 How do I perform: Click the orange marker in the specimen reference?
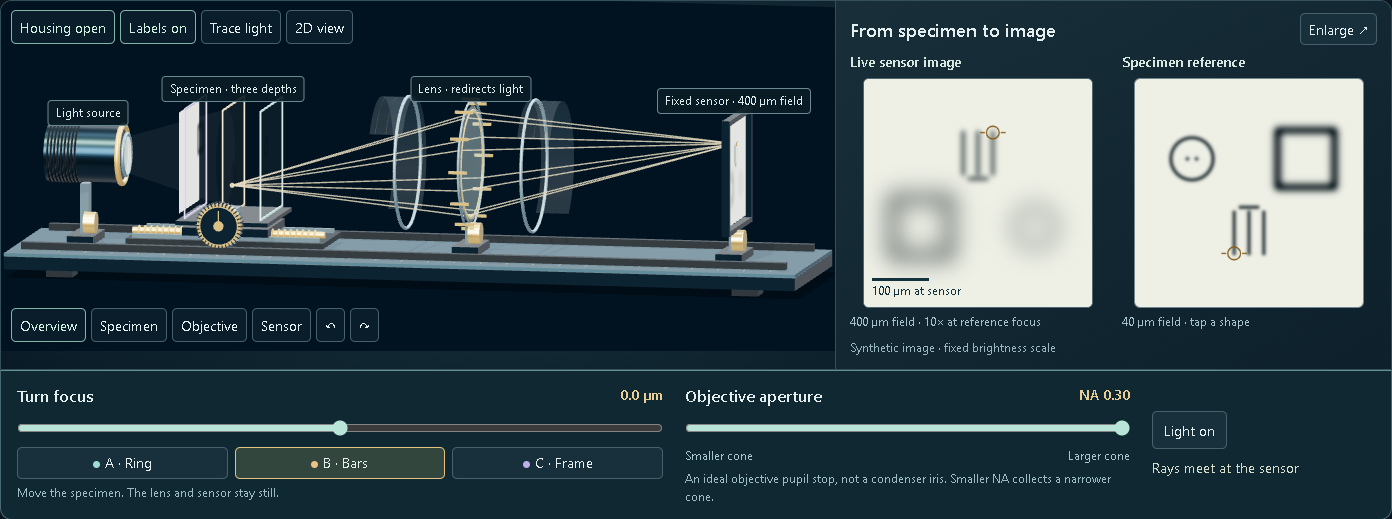1233,253
